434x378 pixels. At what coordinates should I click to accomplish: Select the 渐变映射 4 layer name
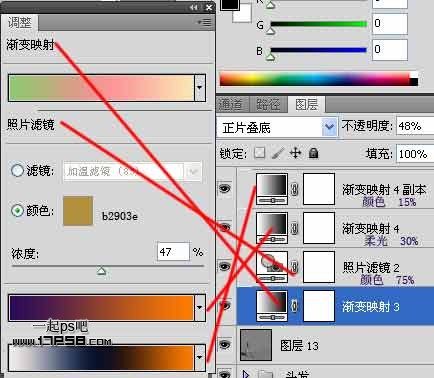(x=371, y=229)
